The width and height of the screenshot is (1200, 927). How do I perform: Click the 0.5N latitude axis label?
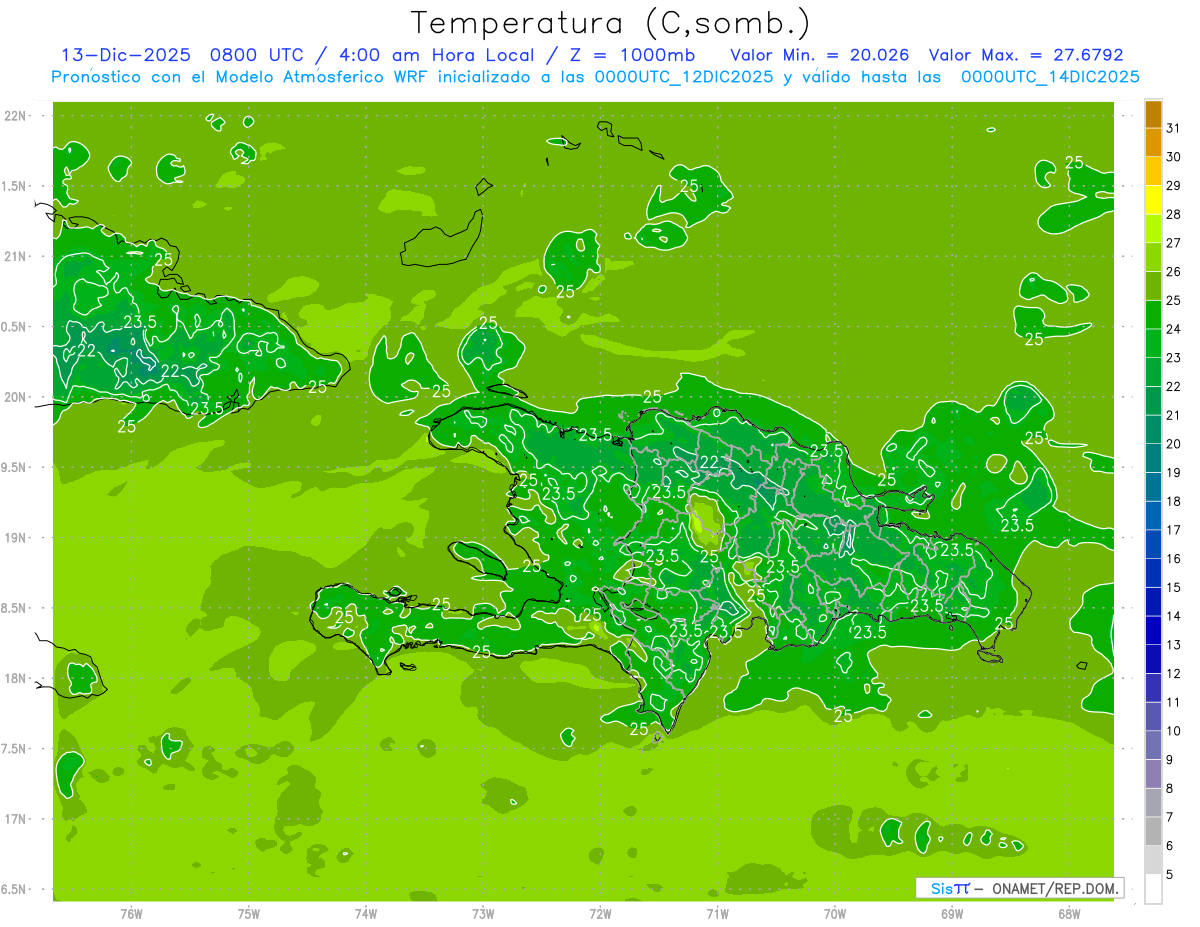[15, 327]
